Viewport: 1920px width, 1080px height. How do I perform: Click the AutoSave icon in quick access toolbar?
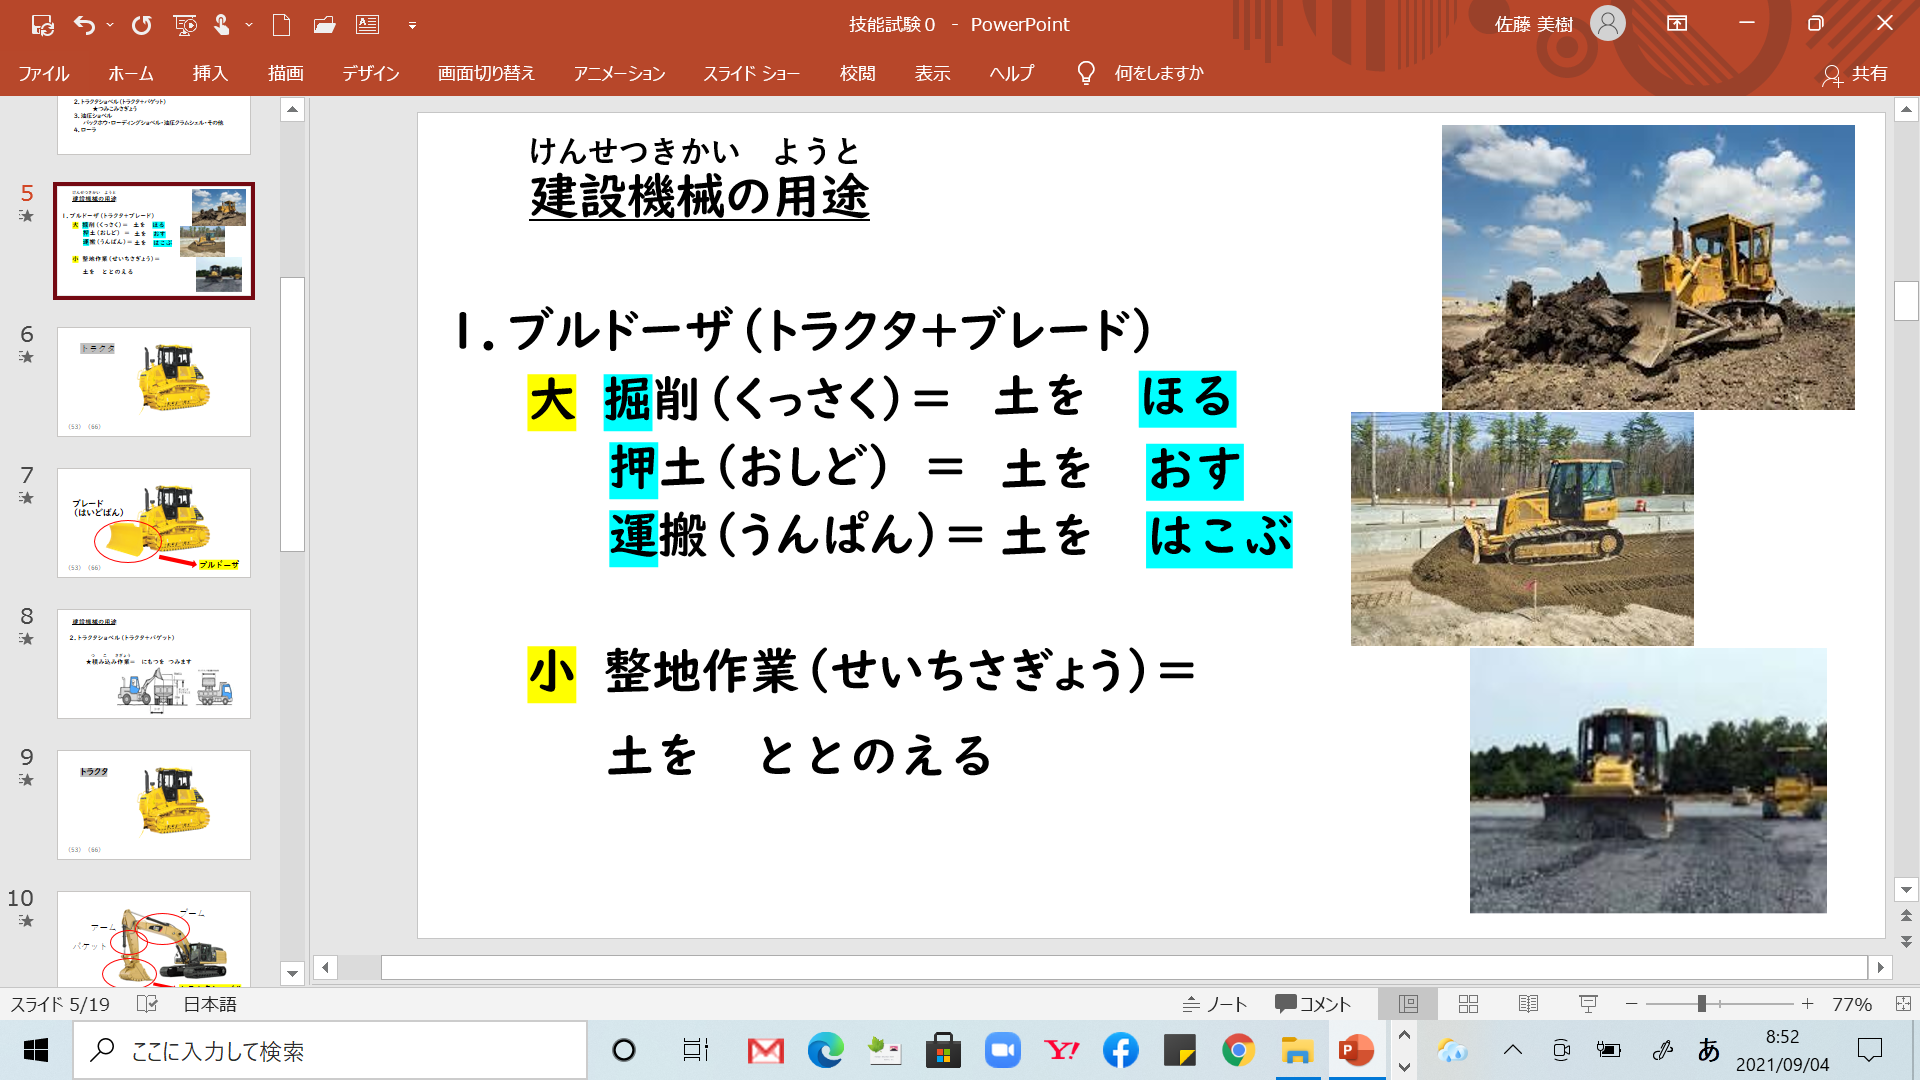(x=42, y=25)
